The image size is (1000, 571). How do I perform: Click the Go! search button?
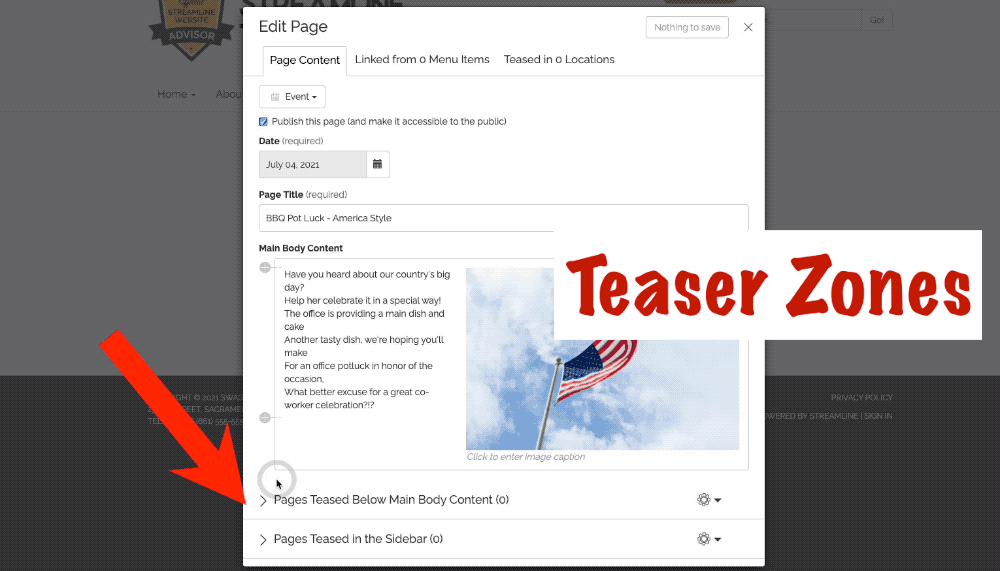coord(877,20)
